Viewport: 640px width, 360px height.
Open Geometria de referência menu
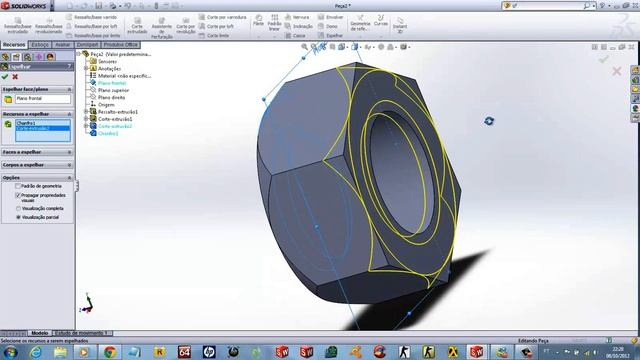pos(360,22)
